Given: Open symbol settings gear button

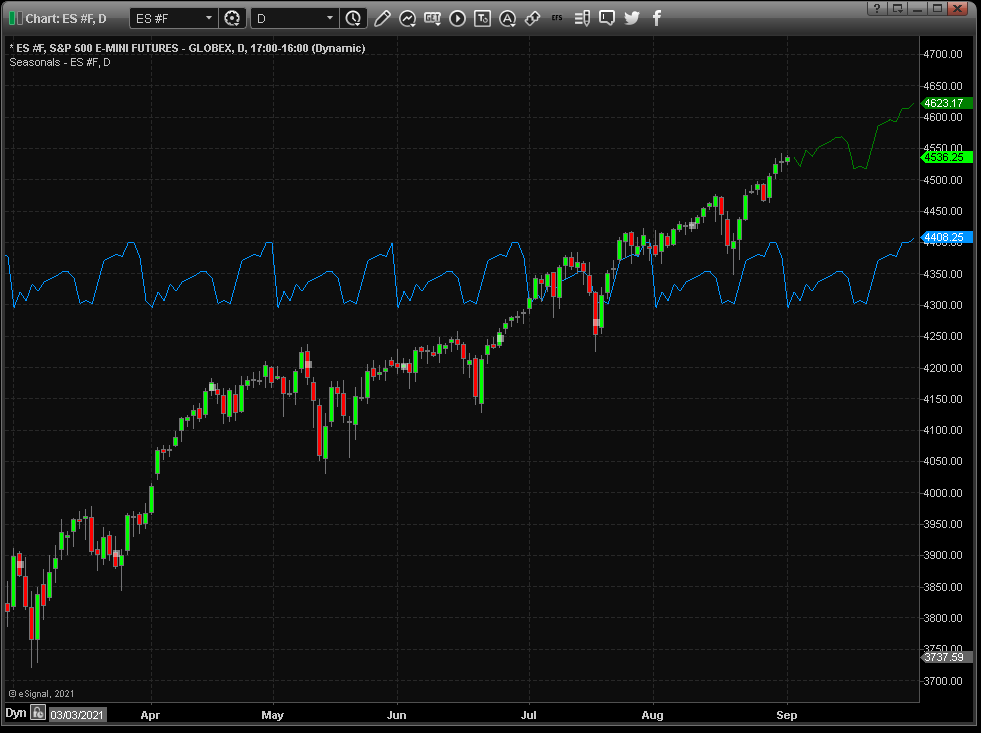Looking at the screenshot, I should pyautogui.click(x=232, y=19).
